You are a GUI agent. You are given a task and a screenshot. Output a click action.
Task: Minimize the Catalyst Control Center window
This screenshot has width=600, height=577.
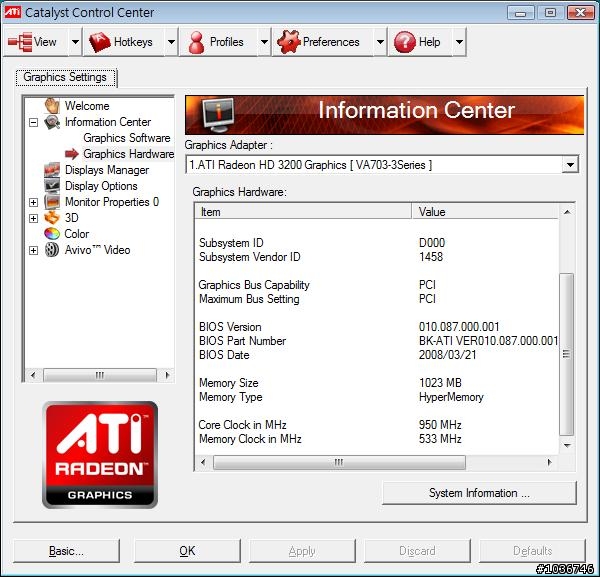[x=520, y=13]
